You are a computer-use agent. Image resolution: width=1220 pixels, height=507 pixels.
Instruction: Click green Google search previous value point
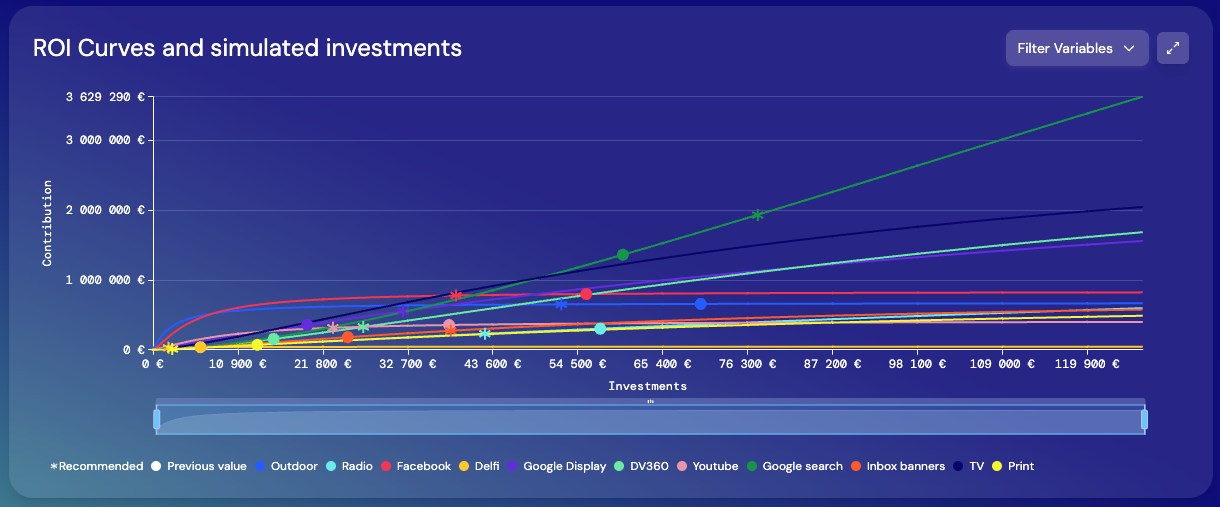pyautogui.click(x=623, y=255)
